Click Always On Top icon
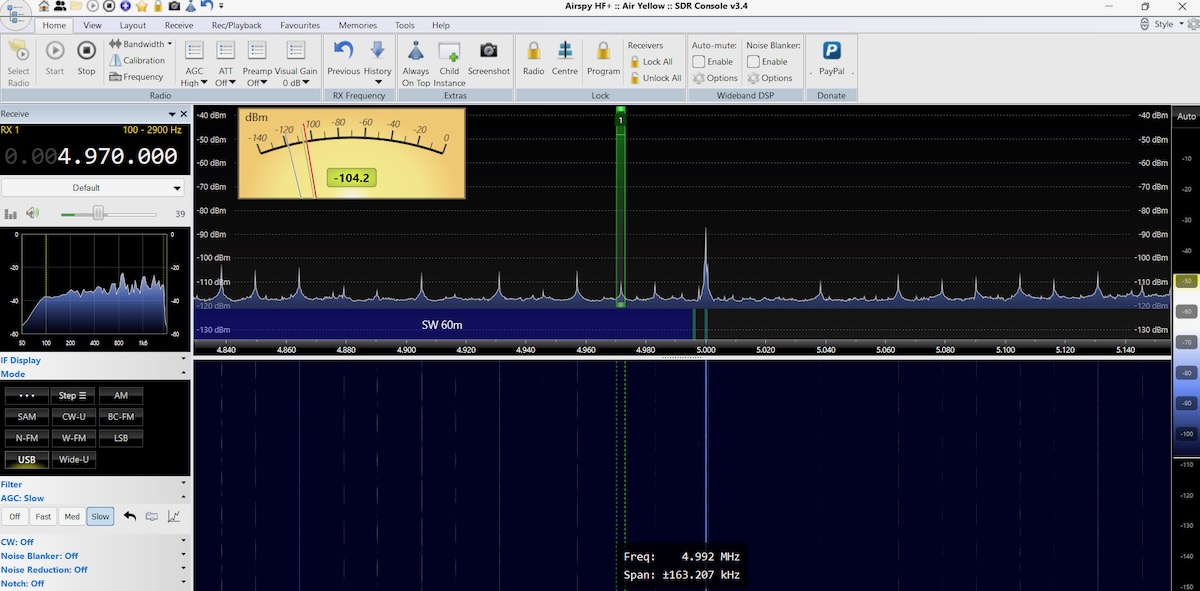Image resolution: width=1200 pixels, height=591 pixels. [416, 52]
